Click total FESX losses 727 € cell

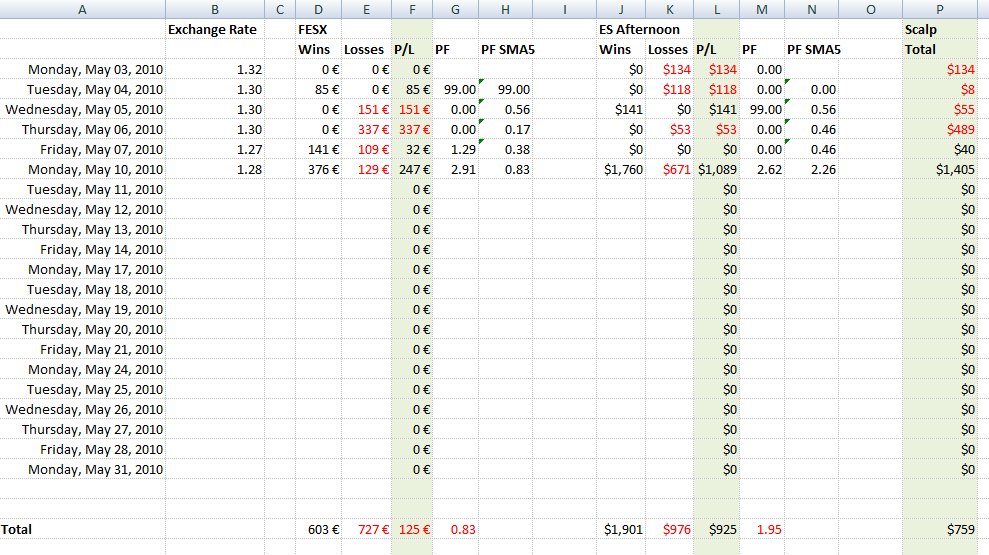[x=366, y=529]
